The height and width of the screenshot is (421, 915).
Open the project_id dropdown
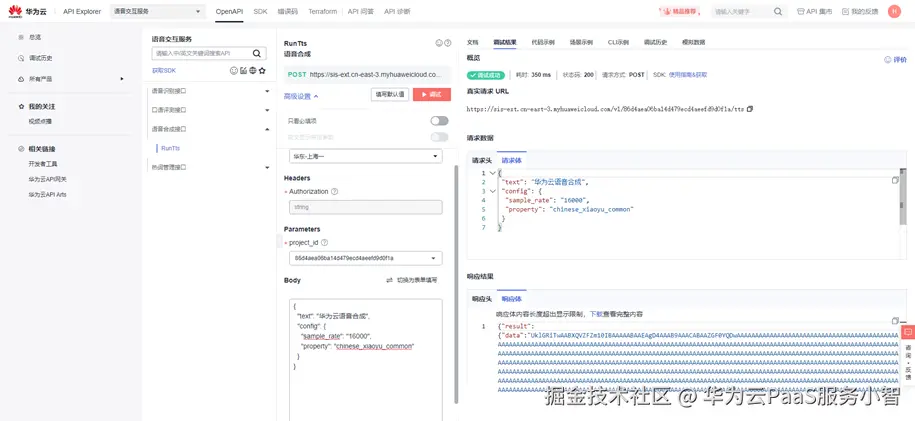(366, 258)
